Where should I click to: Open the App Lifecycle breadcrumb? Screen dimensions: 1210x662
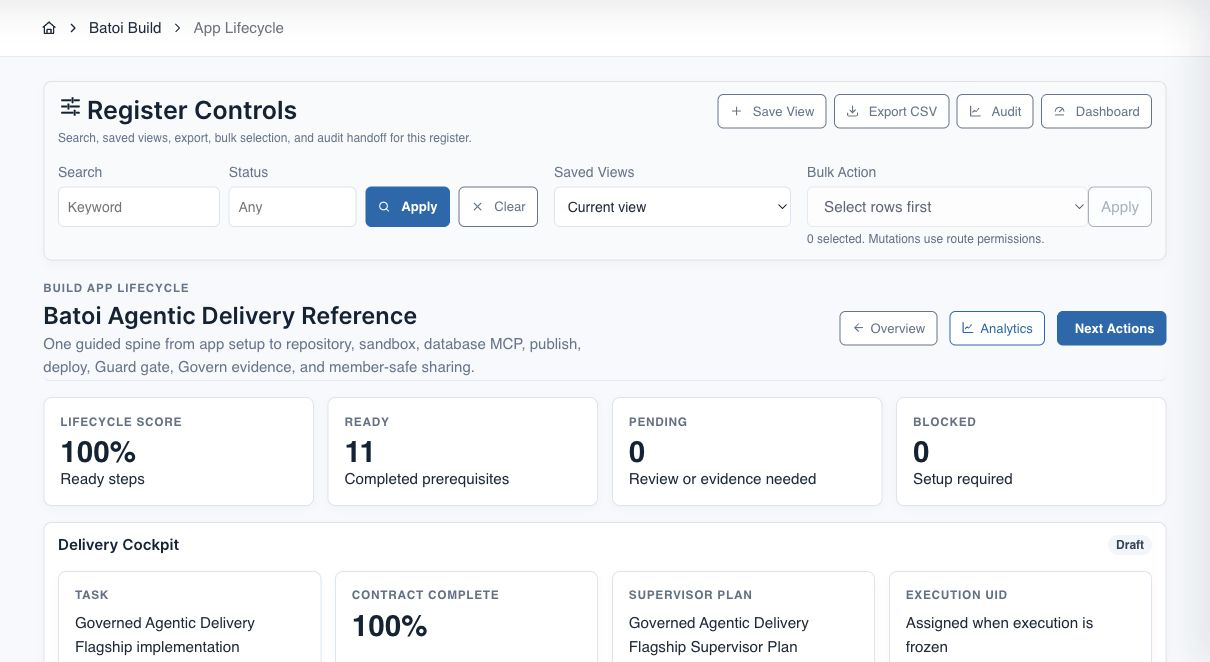click(x=239, y=28)
